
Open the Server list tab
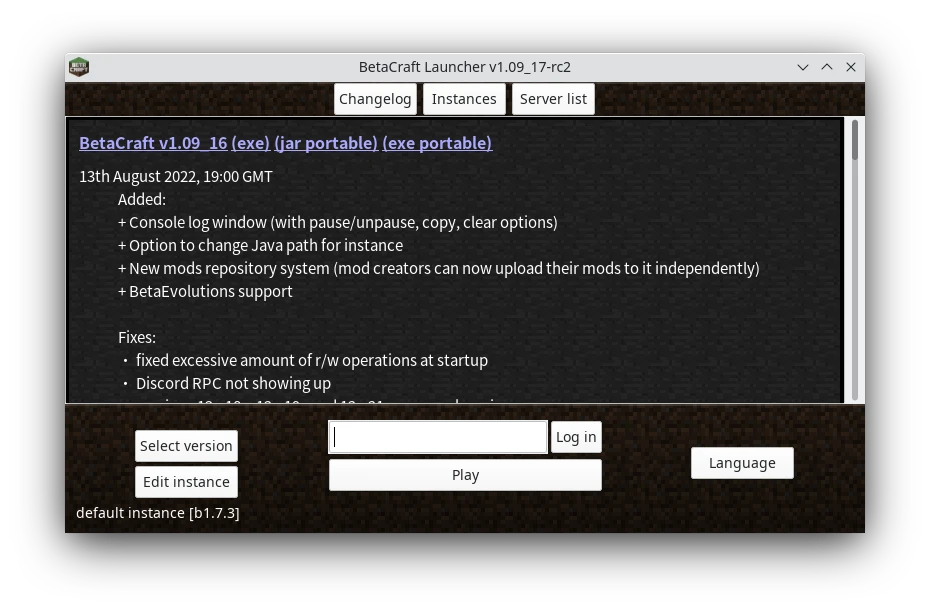tap(553, 99)
